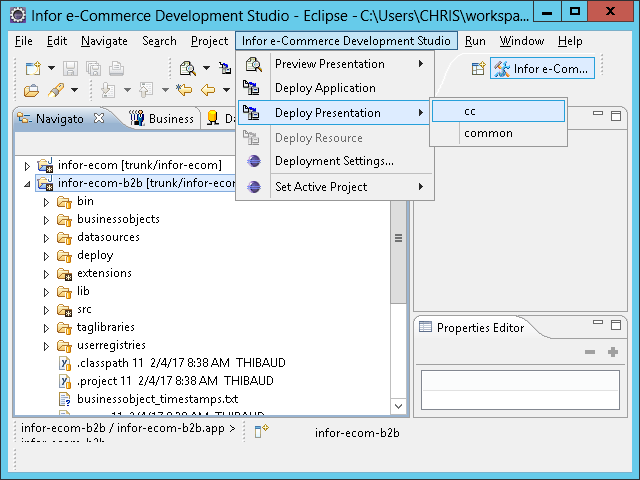The height and width of the screenshot is (480, 640).
Task: Click the New wizard toolbar icon
Action: click(32, 68)
